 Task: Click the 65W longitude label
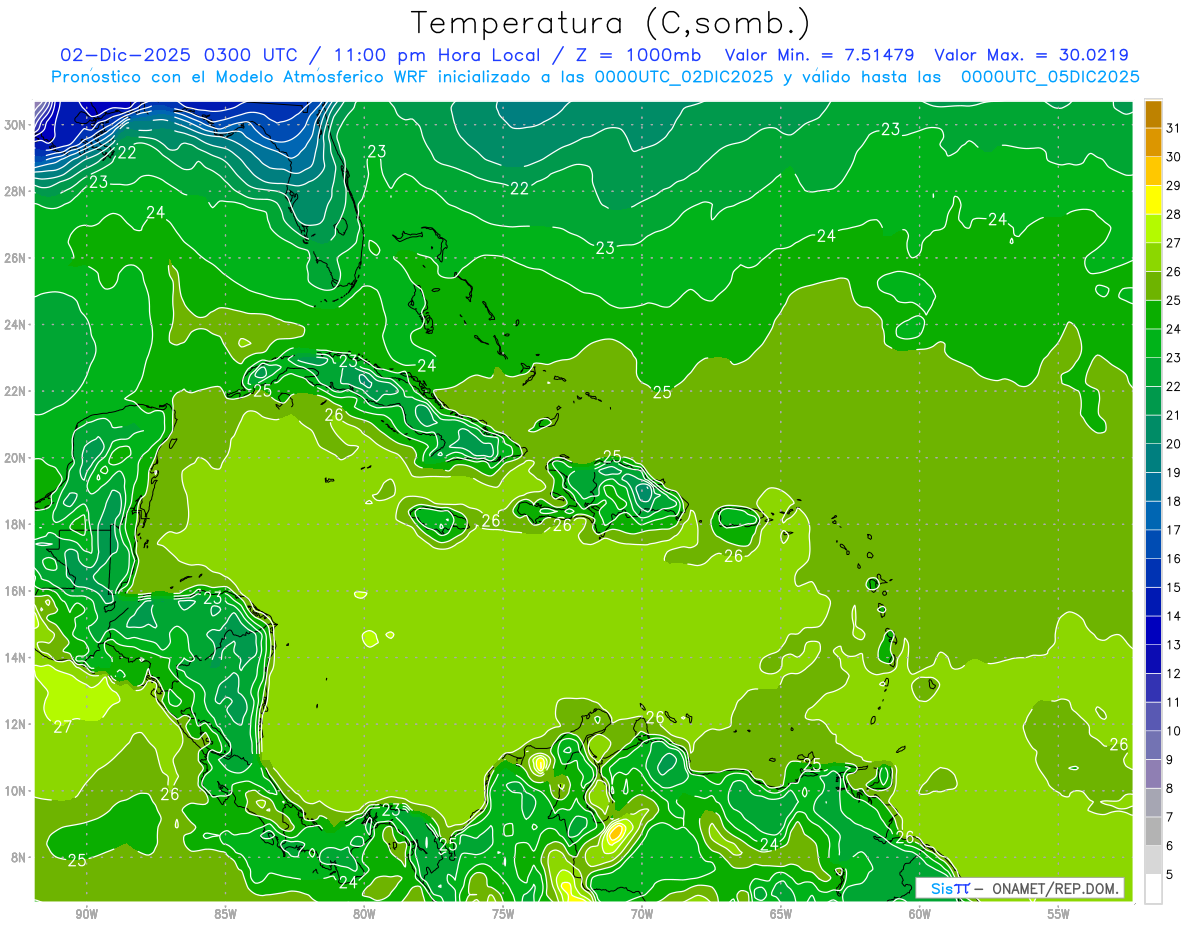[x=781, y=915]
